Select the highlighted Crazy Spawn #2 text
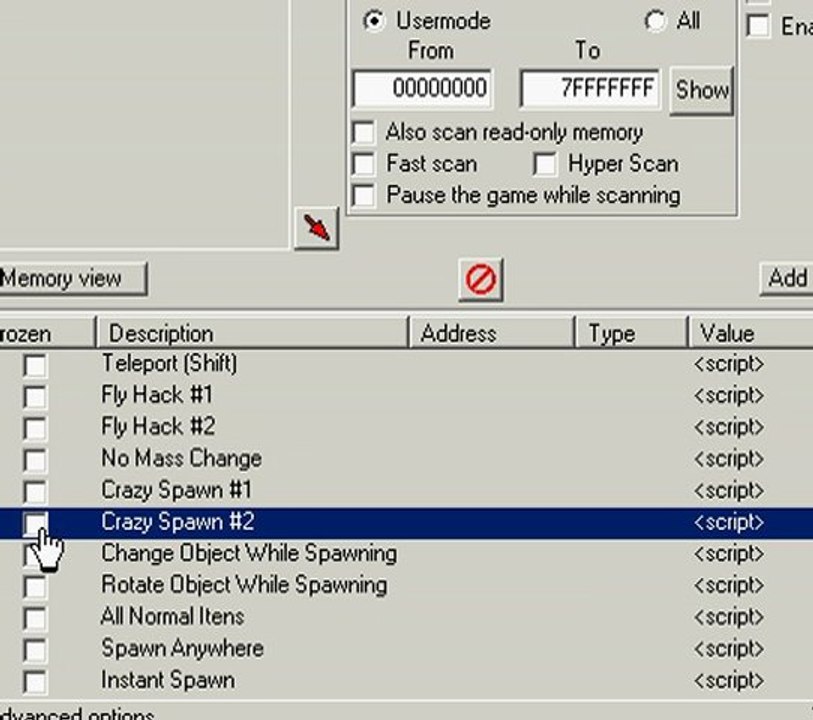This screenshot has width=813, height=720. coord(177,522)
